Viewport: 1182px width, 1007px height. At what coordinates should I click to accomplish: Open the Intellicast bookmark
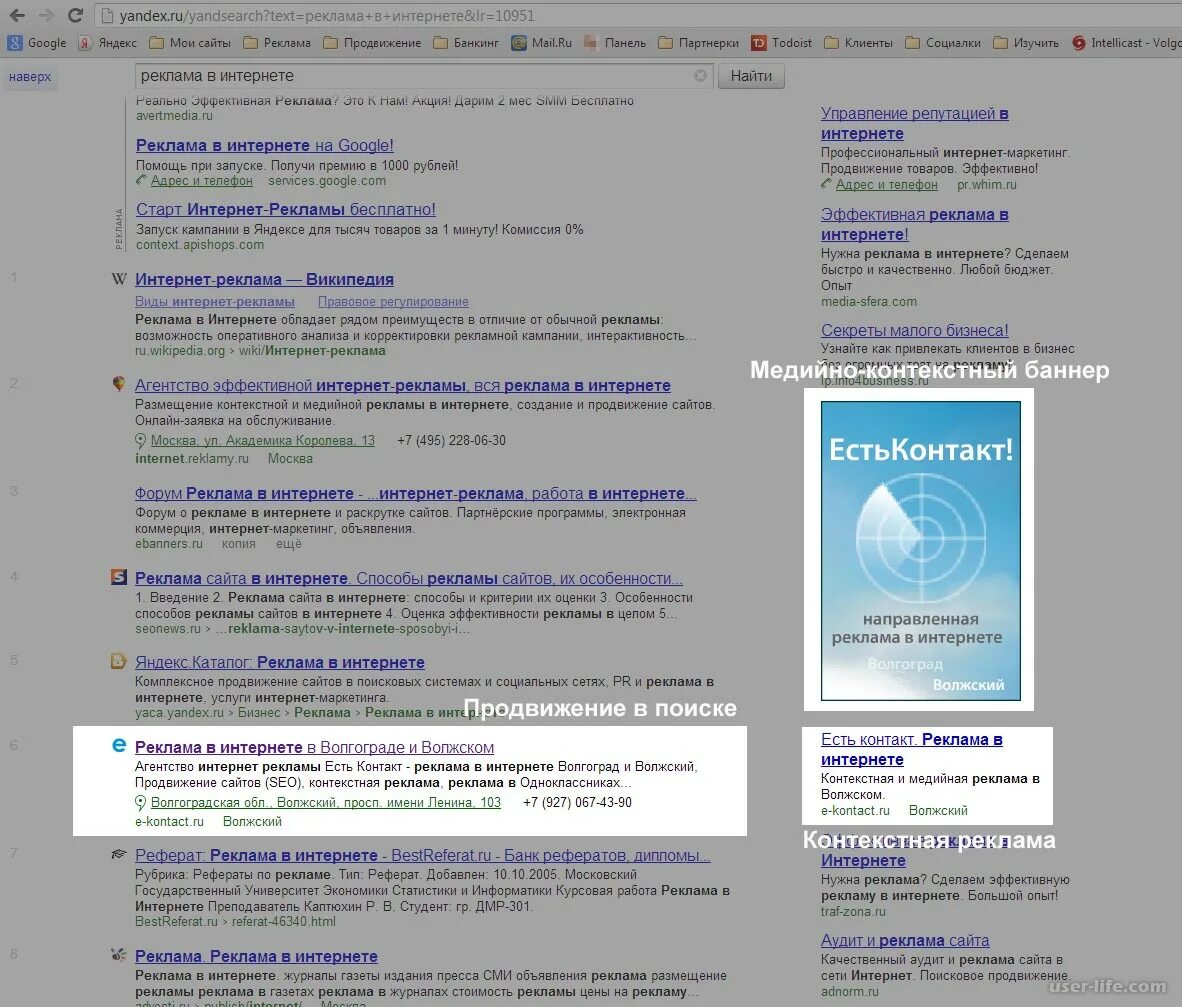[1126, 43]
